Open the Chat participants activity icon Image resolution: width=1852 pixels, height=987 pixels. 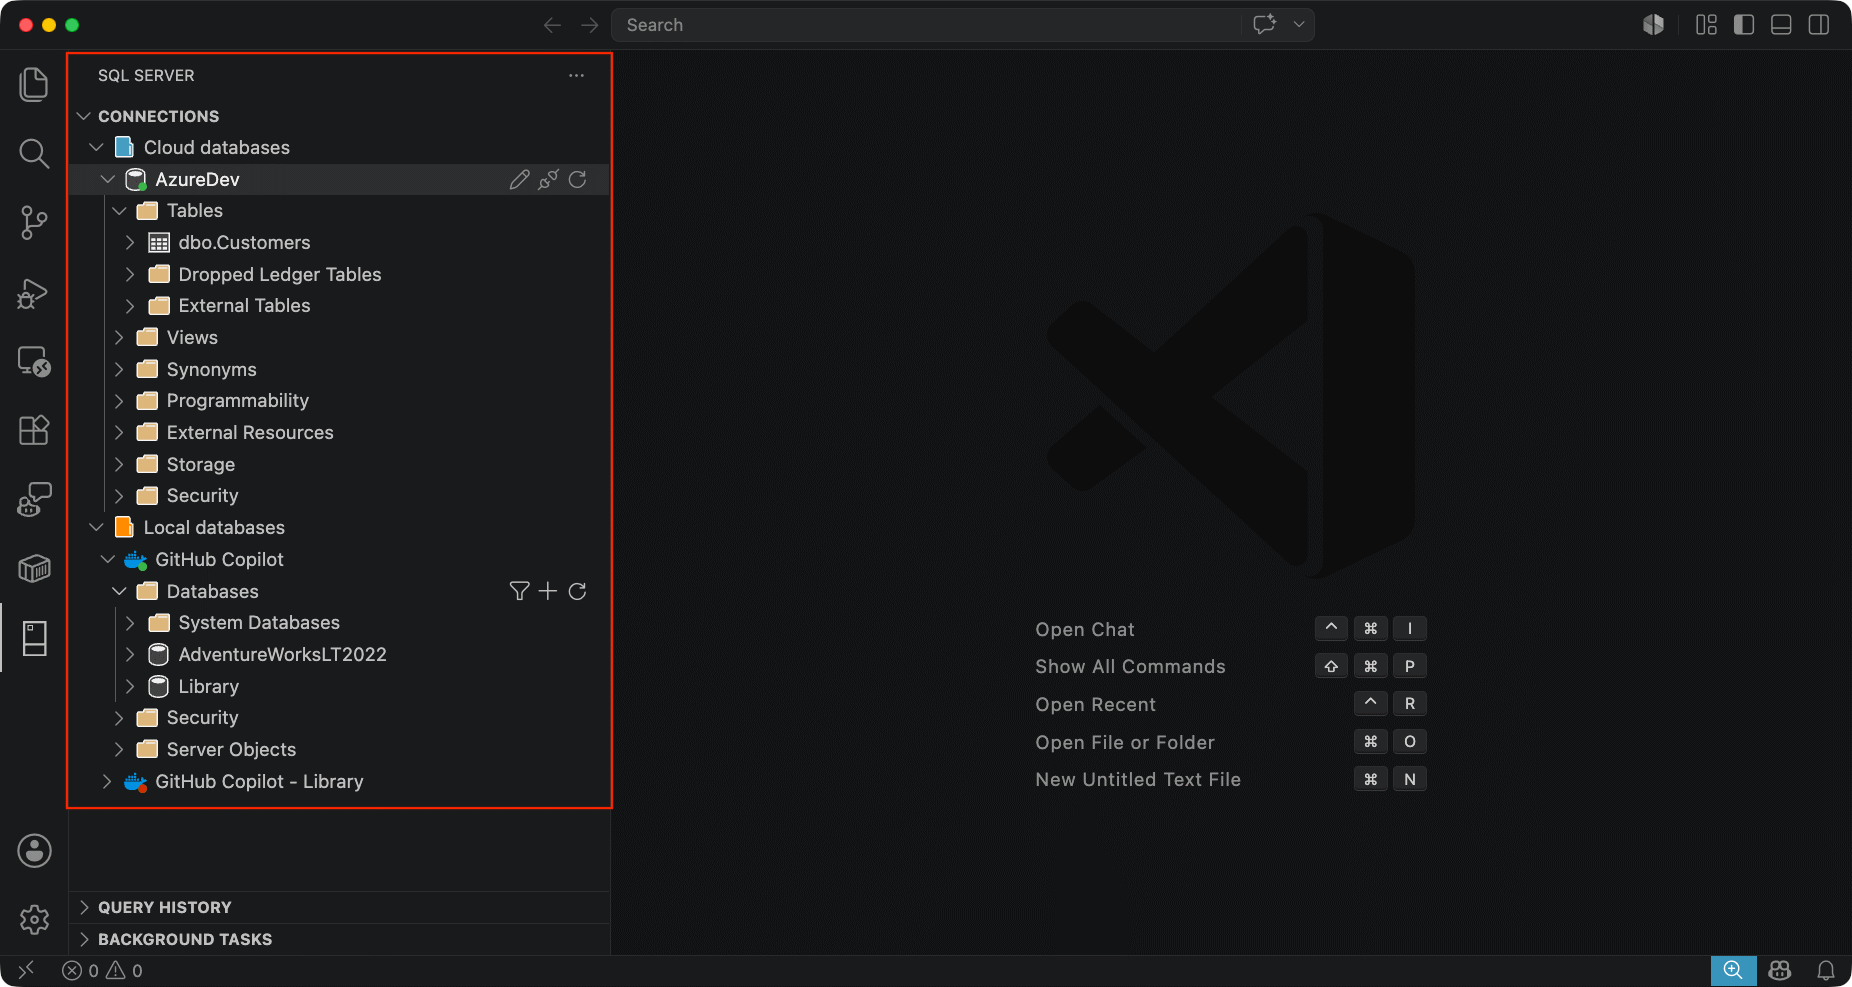pyautogui.click(x=34, y=499)
